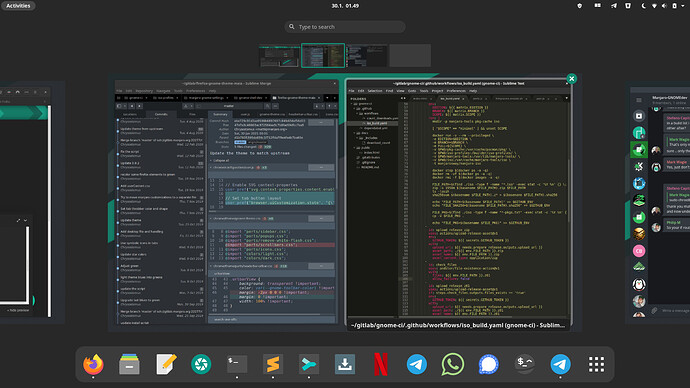The width and height of the screenshot is (690, 388).
Task: Switch to the empty fourth workspace thumbnail
Action: pyautogui.click(x=410, y=55)
